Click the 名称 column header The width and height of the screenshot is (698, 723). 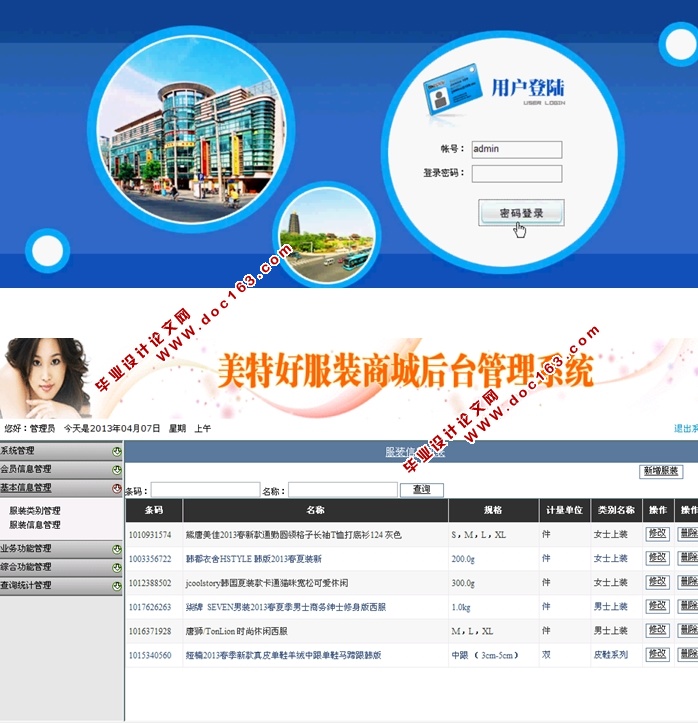pos(315,510)
